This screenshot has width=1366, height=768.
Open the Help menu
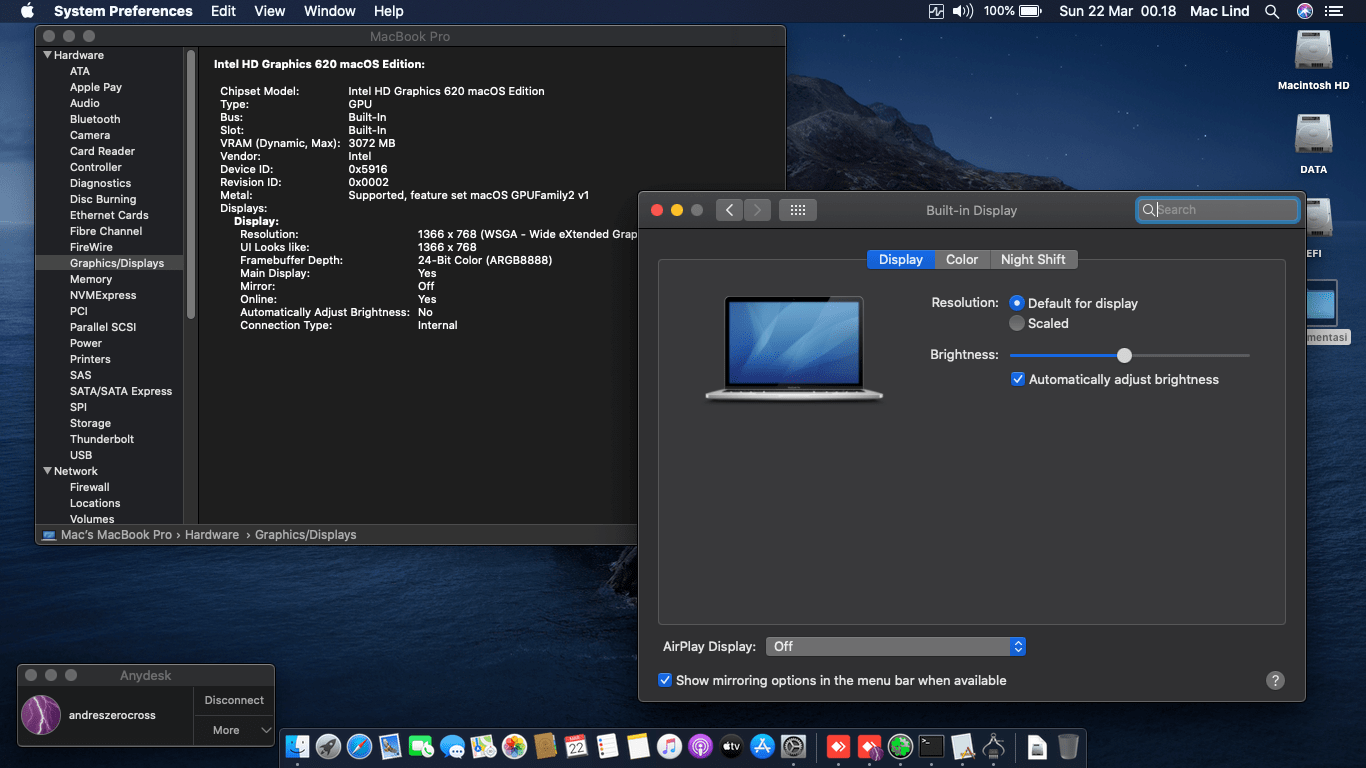coord(389,11)
